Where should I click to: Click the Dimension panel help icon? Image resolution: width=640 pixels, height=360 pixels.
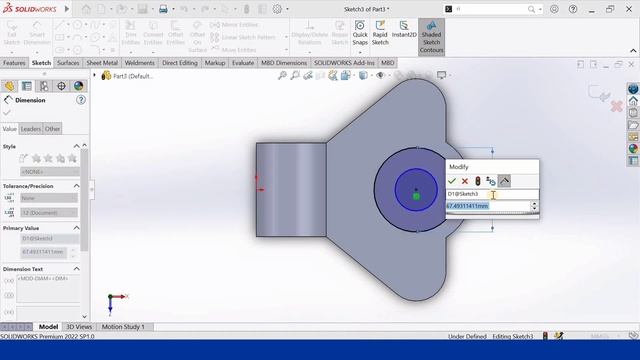(x=81, y=100)
